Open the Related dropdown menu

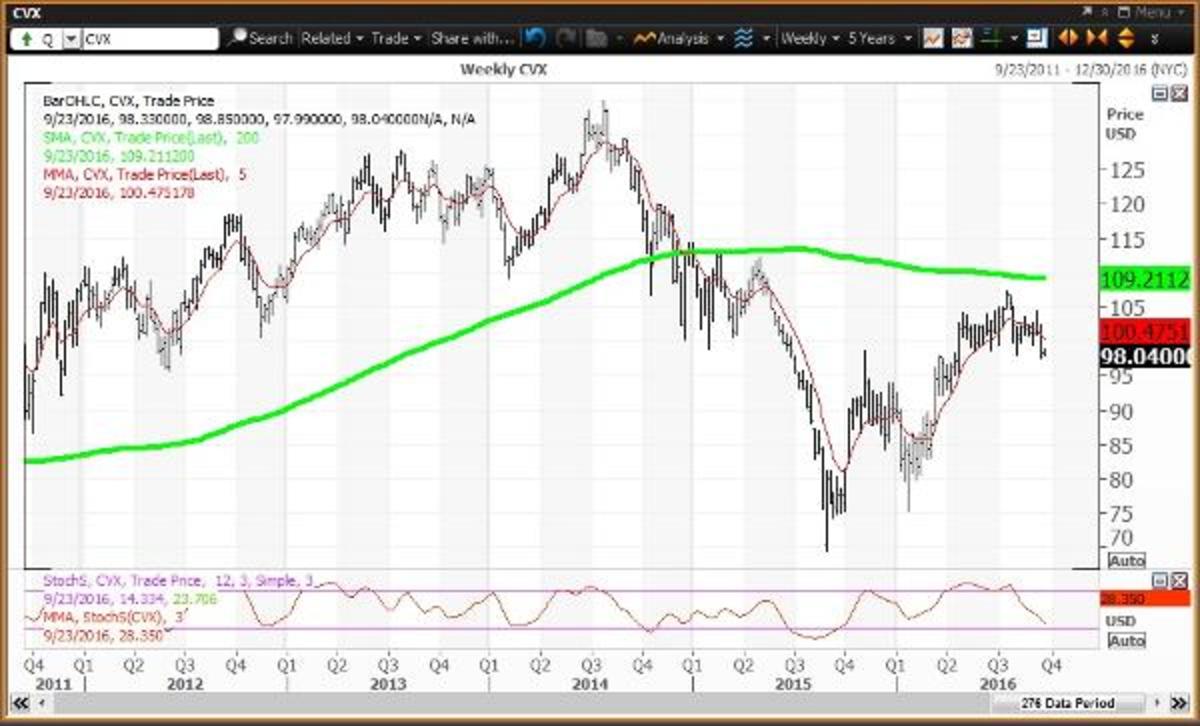pyautogui.click(x=332, y=39)
